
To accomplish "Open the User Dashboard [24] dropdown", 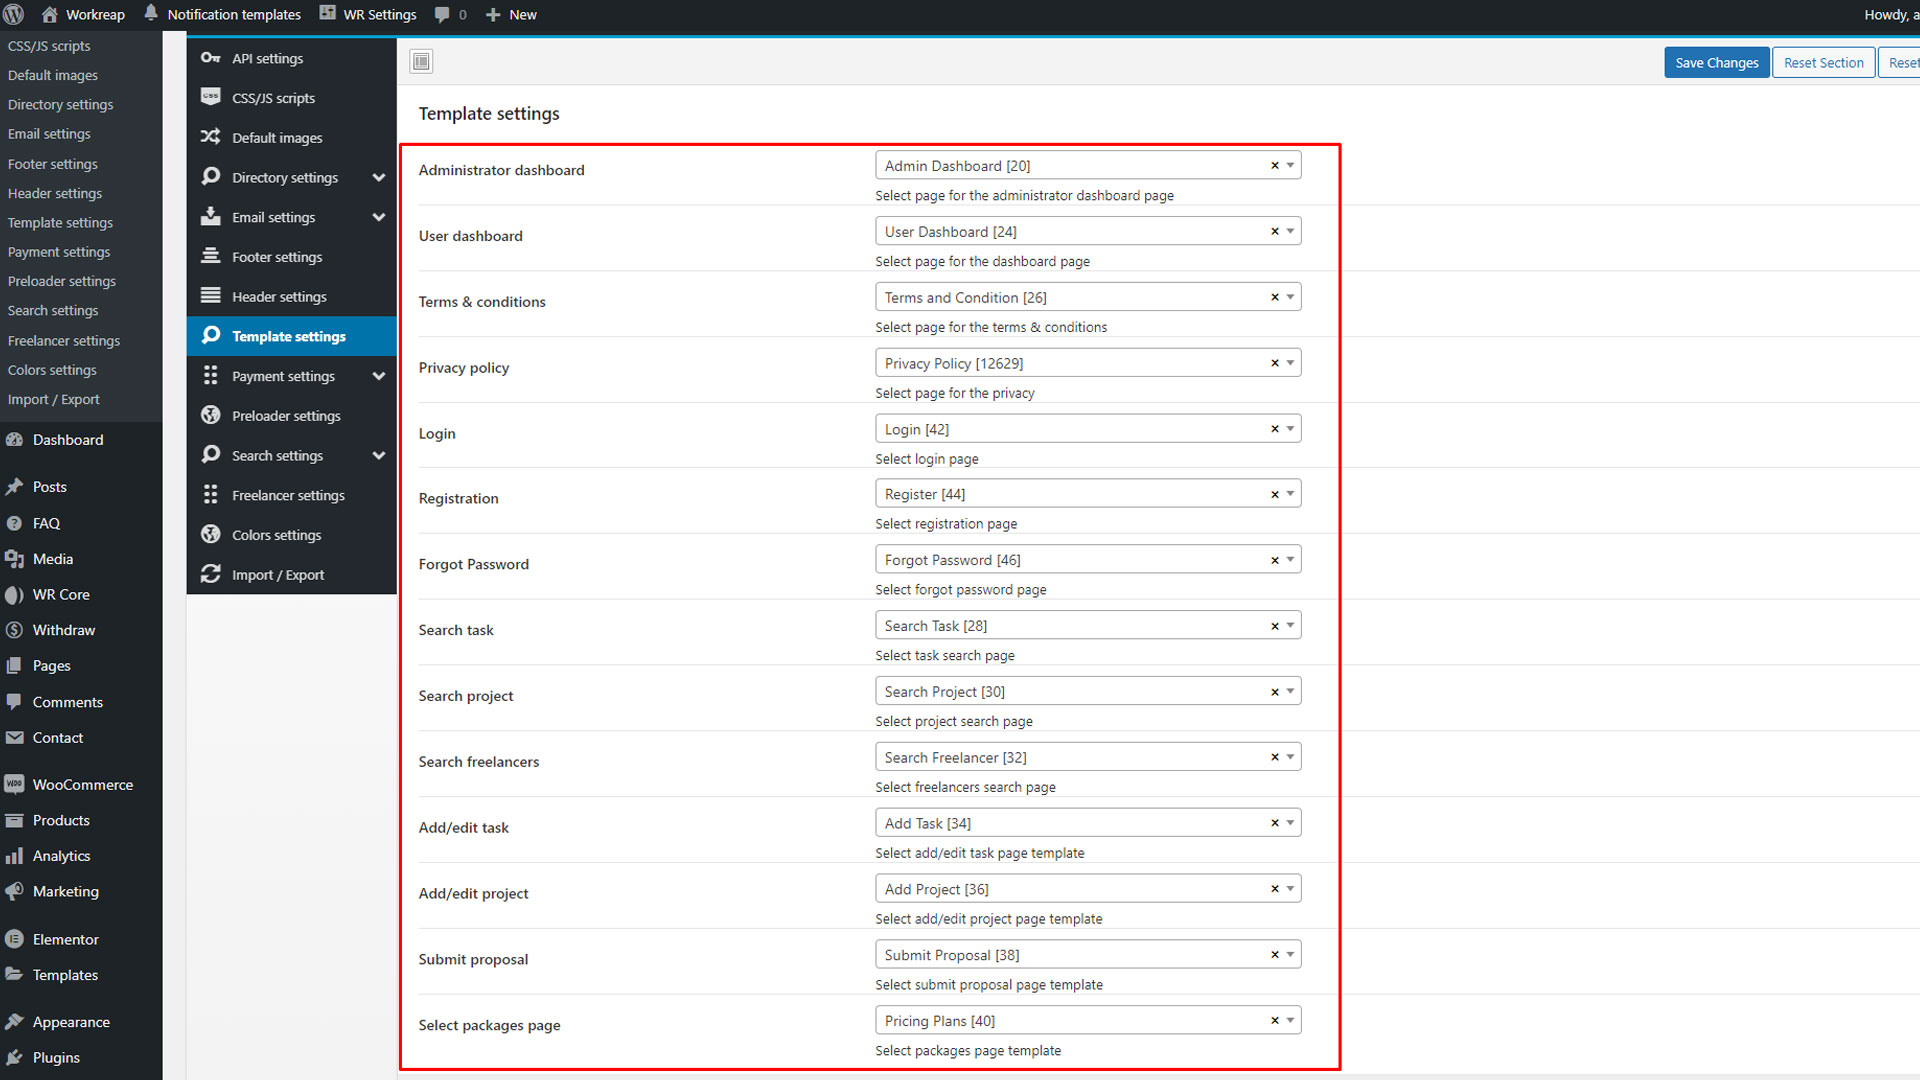I will click(1291, 231).
